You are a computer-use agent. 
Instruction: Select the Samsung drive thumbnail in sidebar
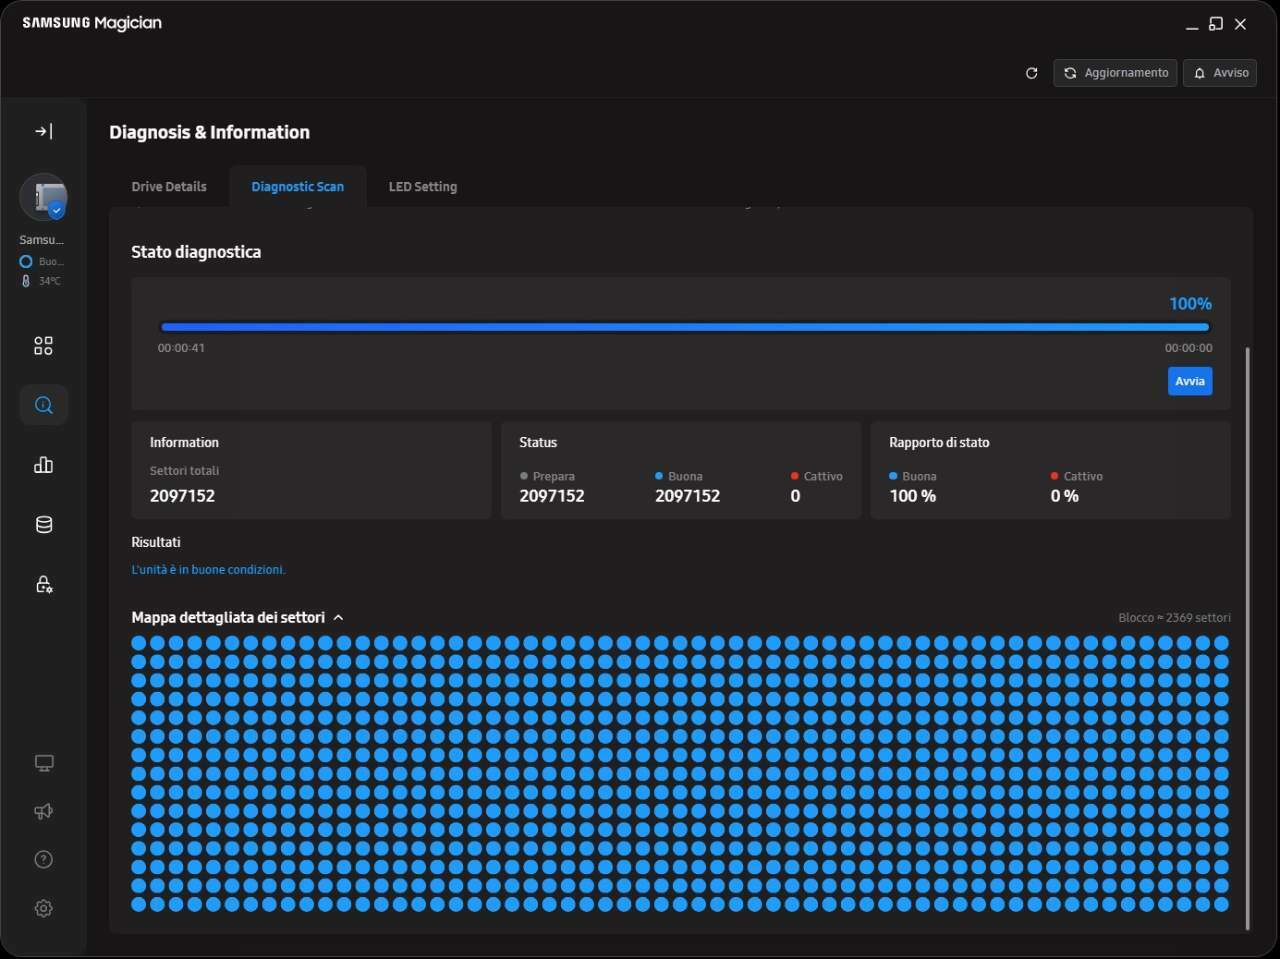click(x=44, y=197)
